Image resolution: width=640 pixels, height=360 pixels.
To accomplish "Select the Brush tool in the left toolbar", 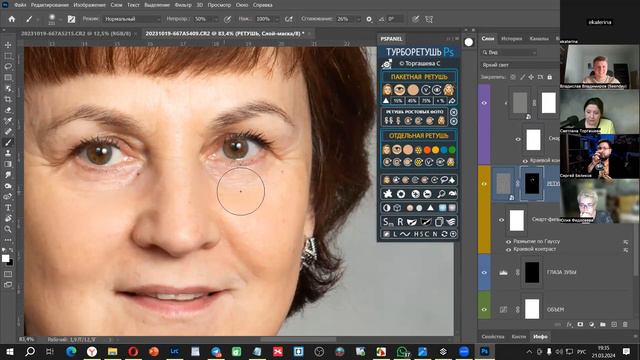I will pos(8,142).
